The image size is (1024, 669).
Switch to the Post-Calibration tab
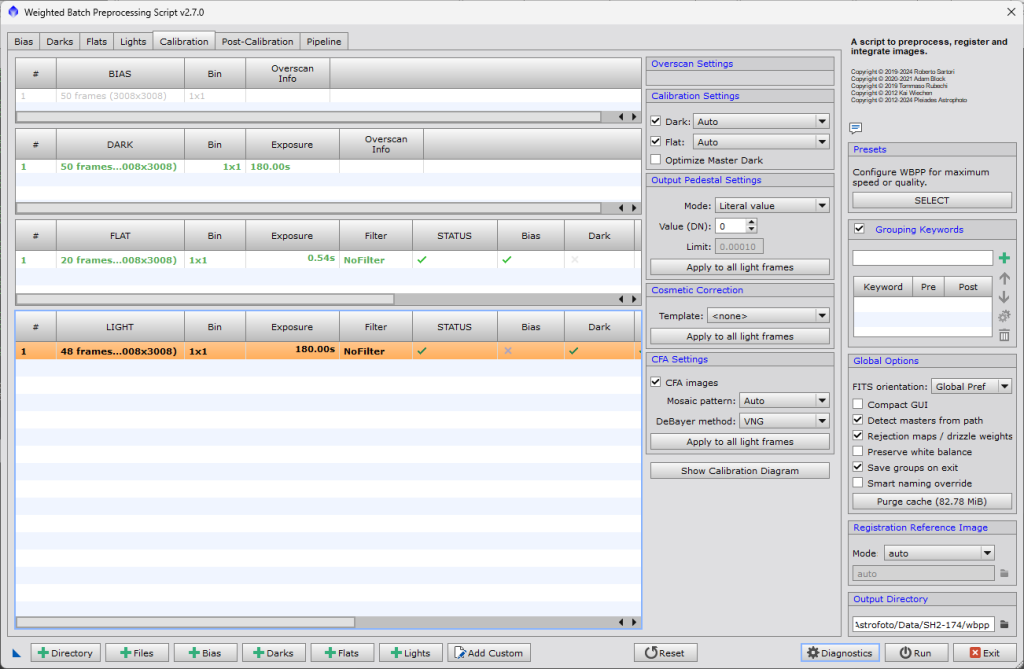coord(257,41)
